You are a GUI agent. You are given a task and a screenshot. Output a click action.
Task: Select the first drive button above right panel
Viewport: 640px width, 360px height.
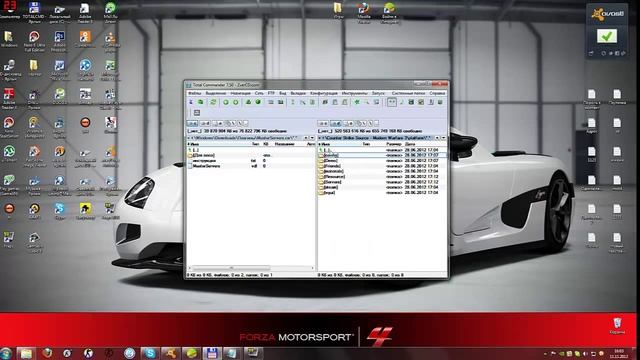coord(323,123)
